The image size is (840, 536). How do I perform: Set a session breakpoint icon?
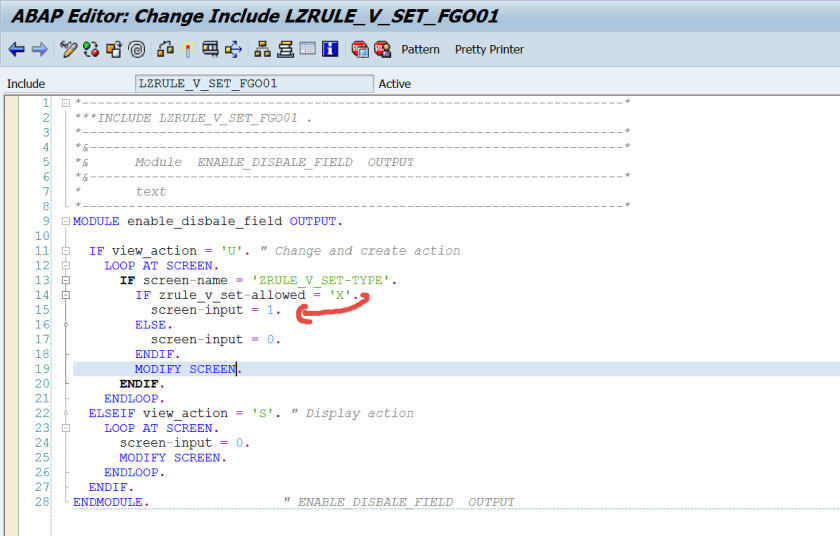360,49
